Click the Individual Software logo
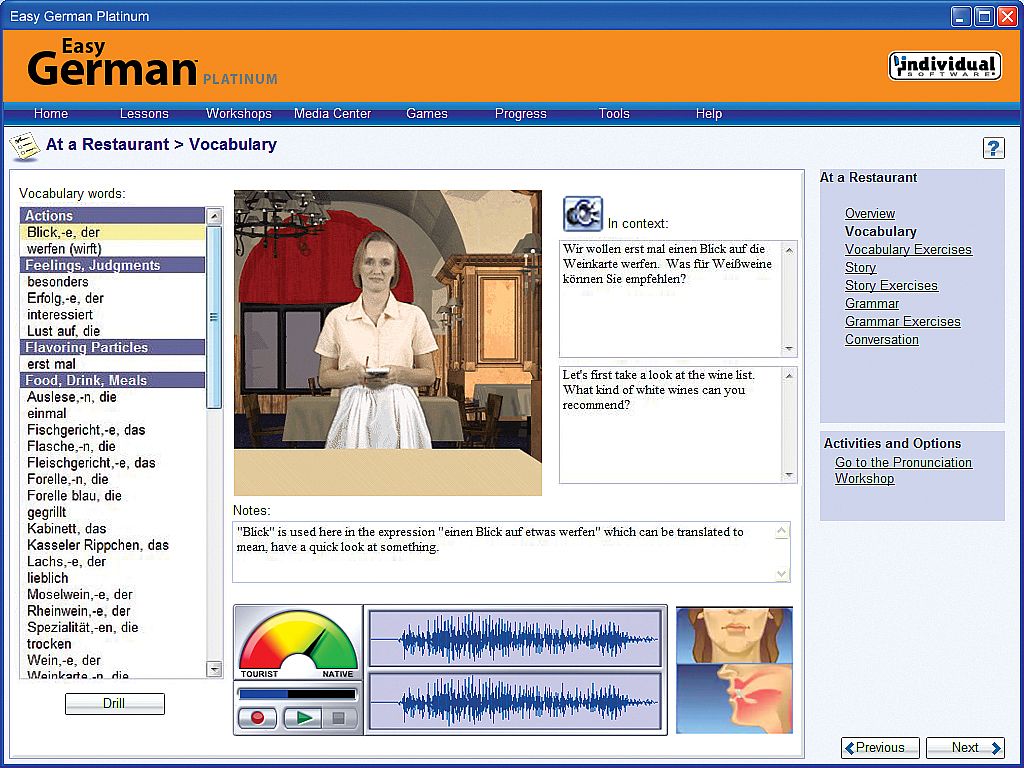This screenshot has height=768, width=1024. click(944, 66)
